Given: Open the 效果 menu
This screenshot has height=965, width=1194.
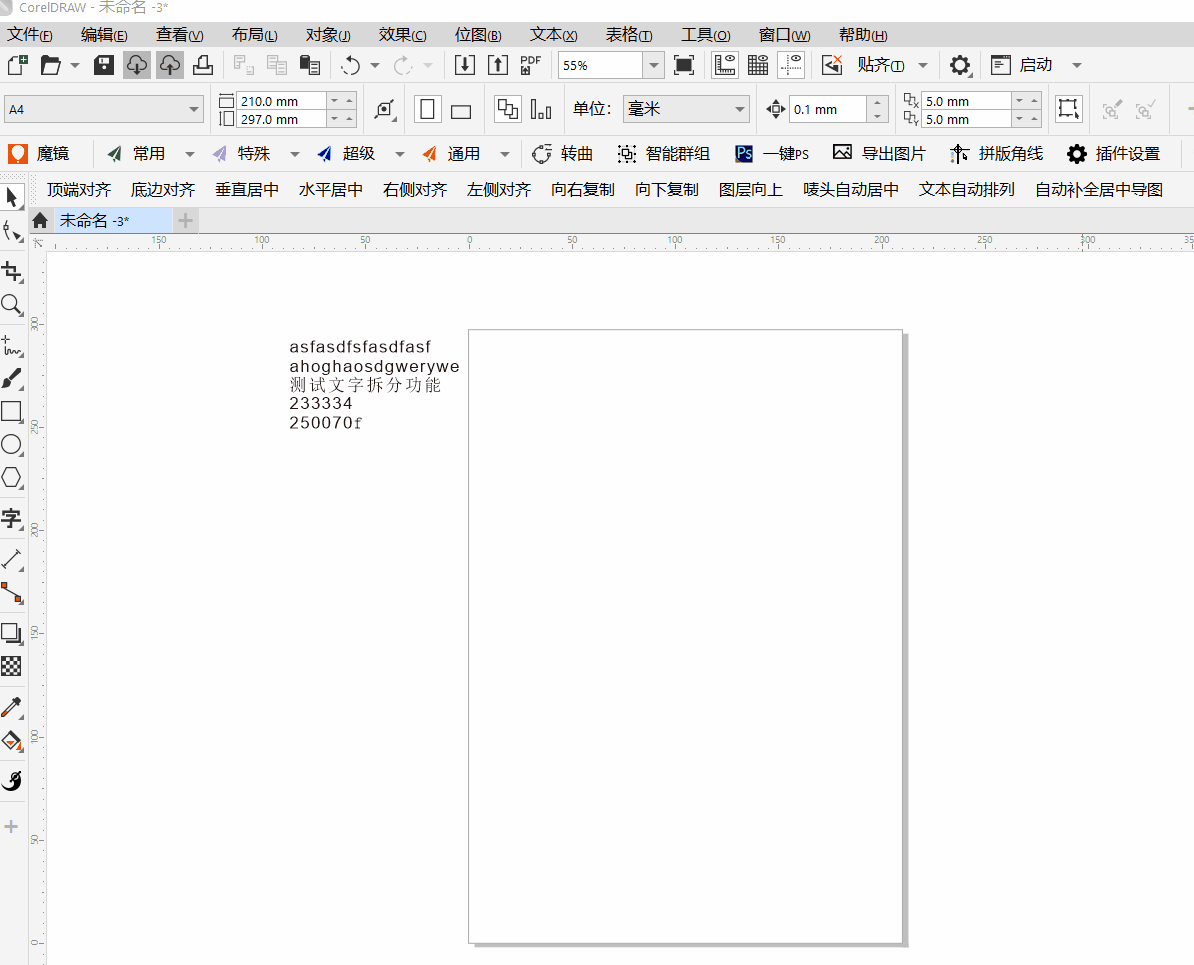Looking at the screenshot, I should (402, 35).
